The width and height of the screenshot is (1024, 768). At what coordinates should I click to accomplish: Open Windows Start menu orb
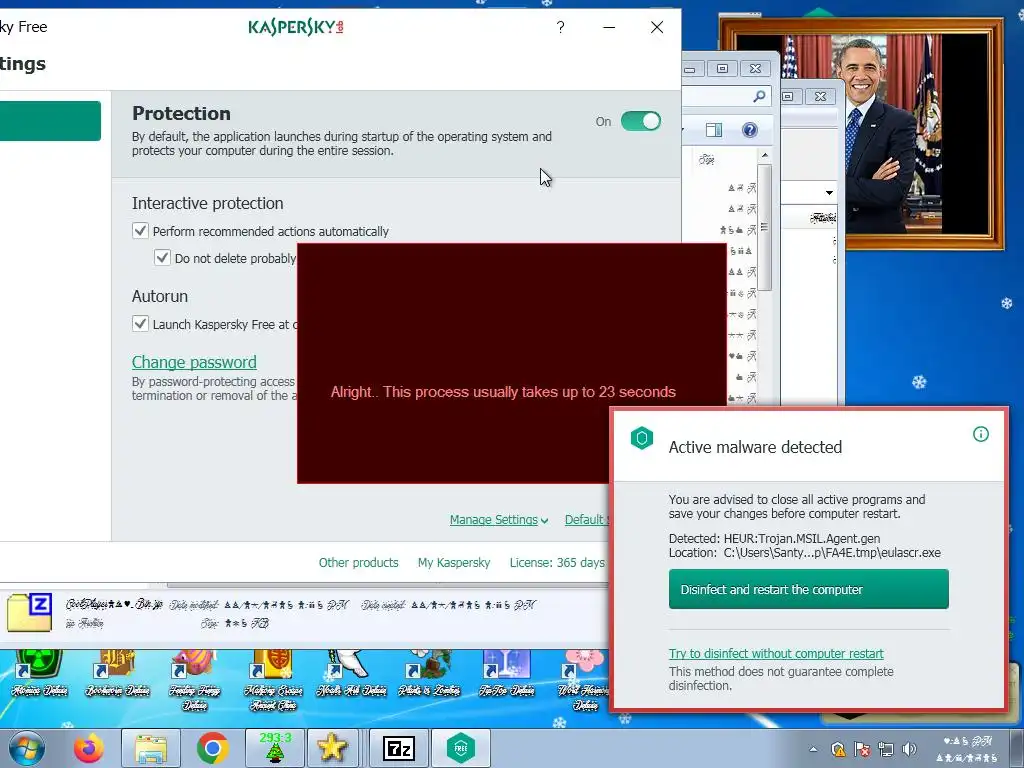pyautogui.click(x=27, y=748)
